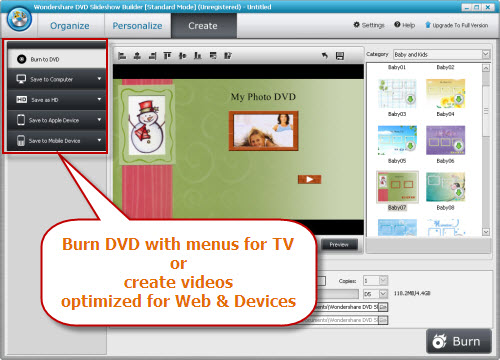Choose the Baby08 menu template thumbnail
Image resolution: width=500 pixels, height=360 pixels.
446,187
